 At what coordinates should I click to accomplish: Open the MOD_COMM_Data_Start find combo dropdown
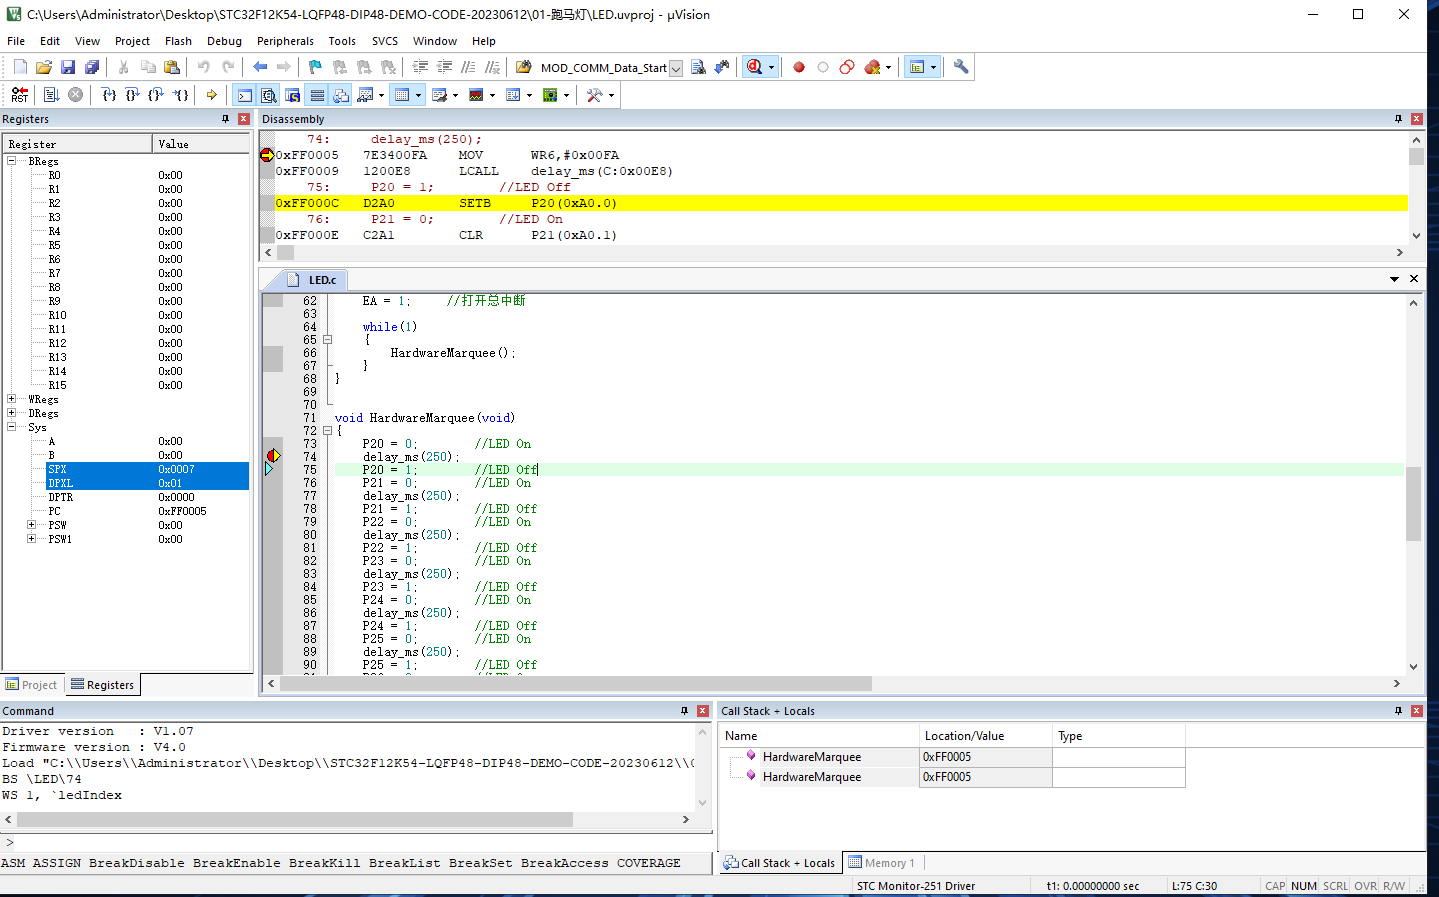click(676, 68)
